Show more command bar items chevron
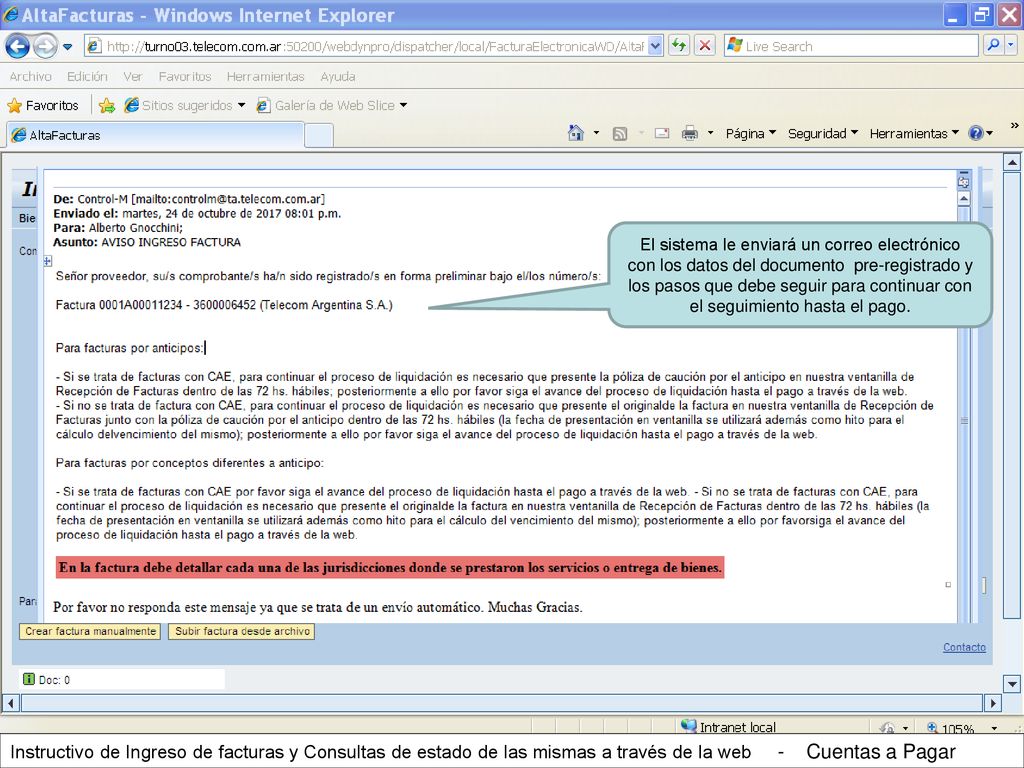The height and width of the screenshot is (768, 1024). coord(1014,125)
